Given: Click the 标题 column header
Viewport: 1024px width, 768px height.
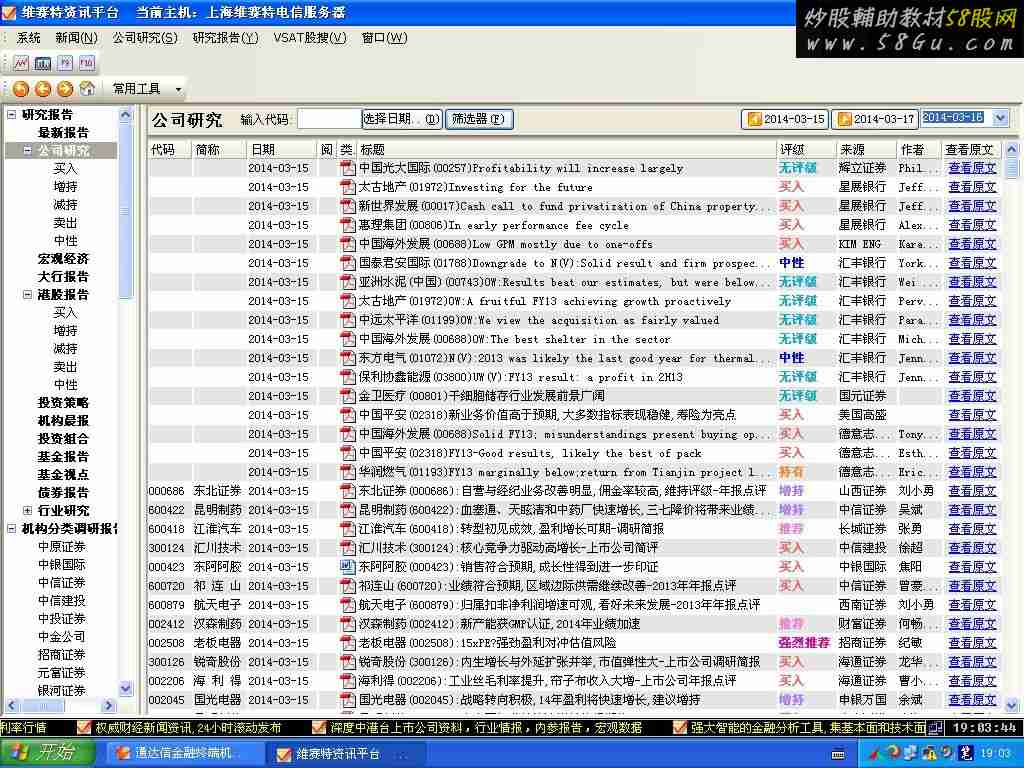Looking at the screenshot, I should pos(566,150).
